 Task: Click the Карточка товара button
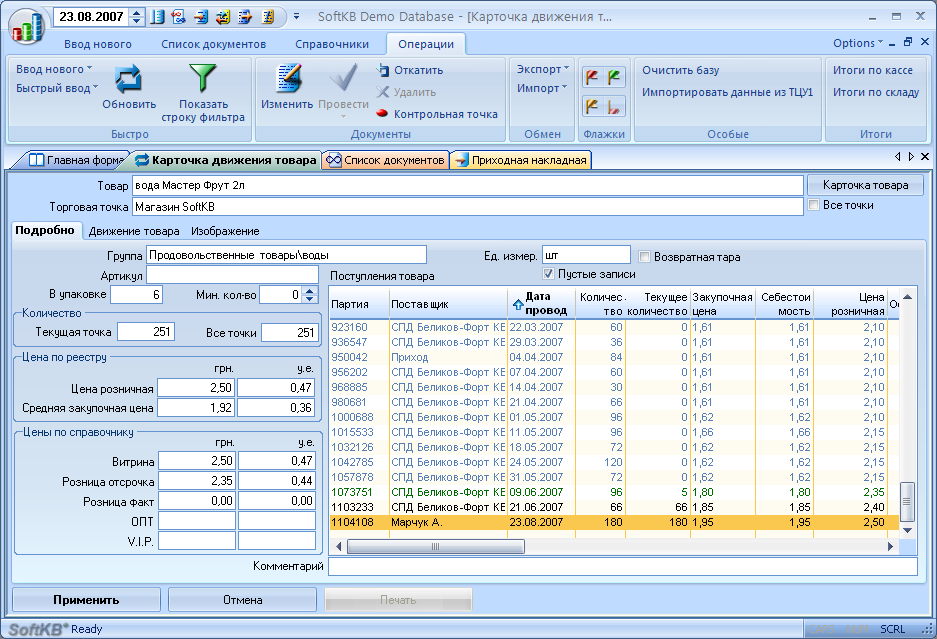(865, 185)
